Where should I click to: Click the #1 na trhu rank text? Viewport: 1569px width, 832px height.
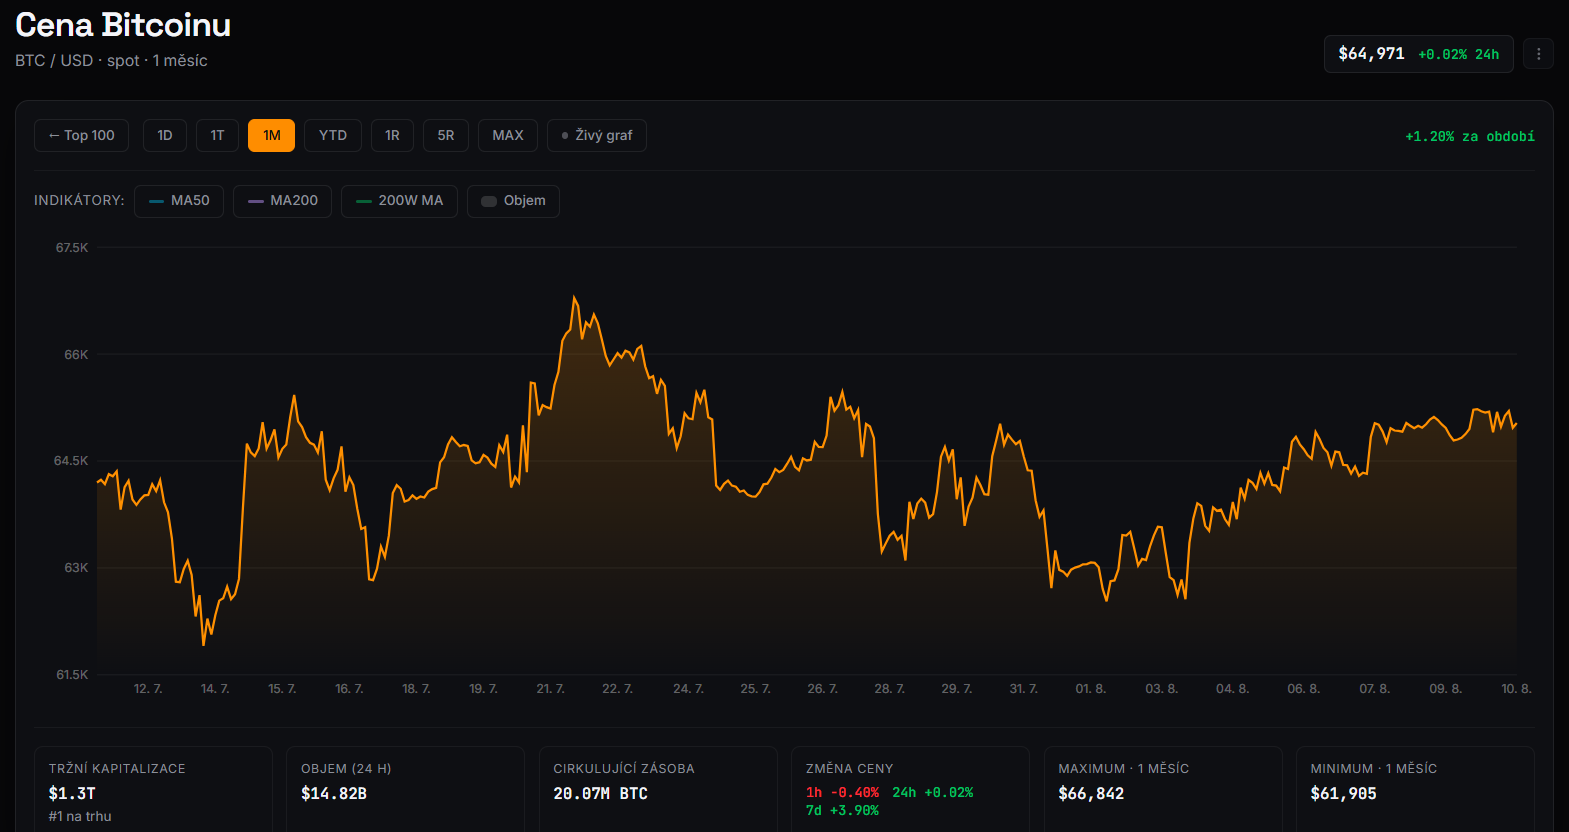[80, 817]
